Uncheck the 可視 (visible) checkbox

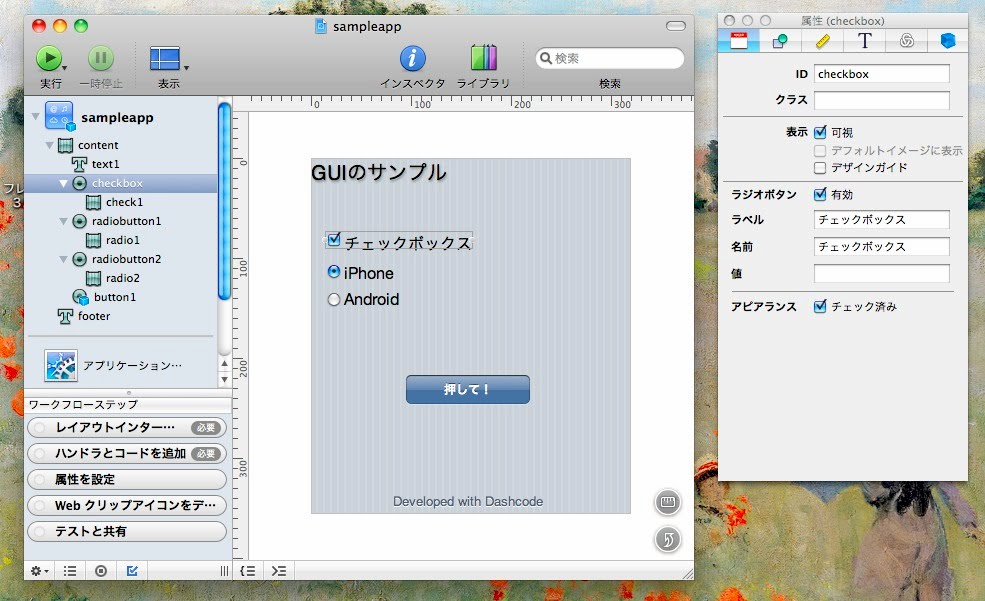[x=820, y=132]
